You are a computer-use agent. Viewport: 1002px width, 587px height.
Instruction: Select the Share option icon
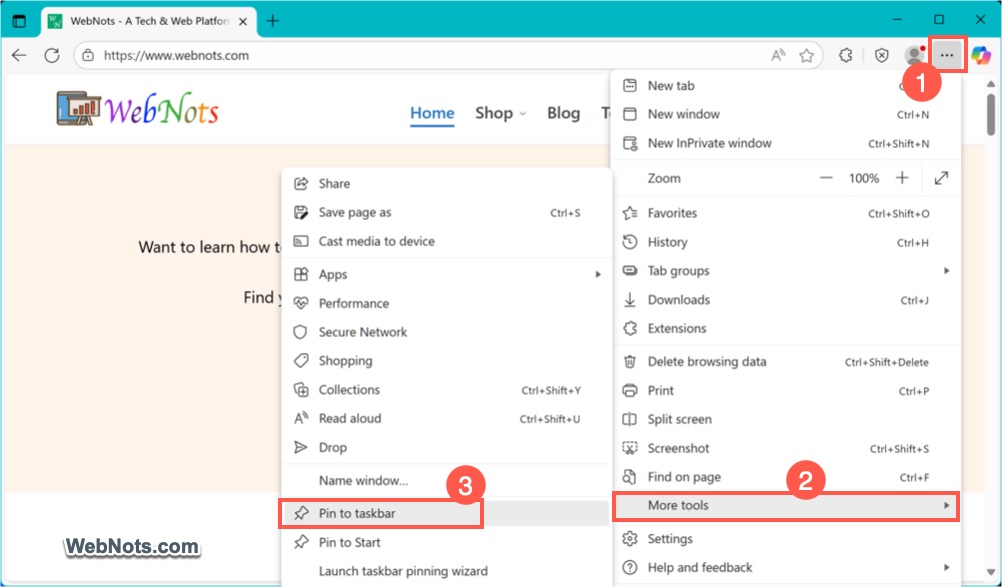pos(302,183)
